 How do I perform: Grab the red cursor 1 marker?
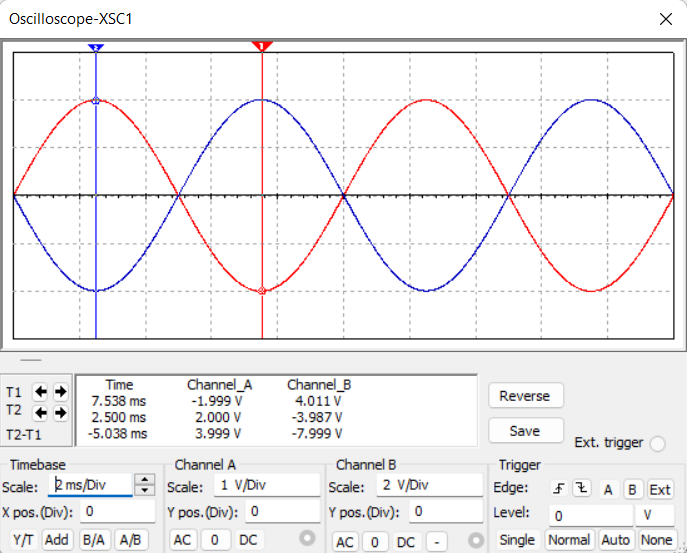pos(262,46)
